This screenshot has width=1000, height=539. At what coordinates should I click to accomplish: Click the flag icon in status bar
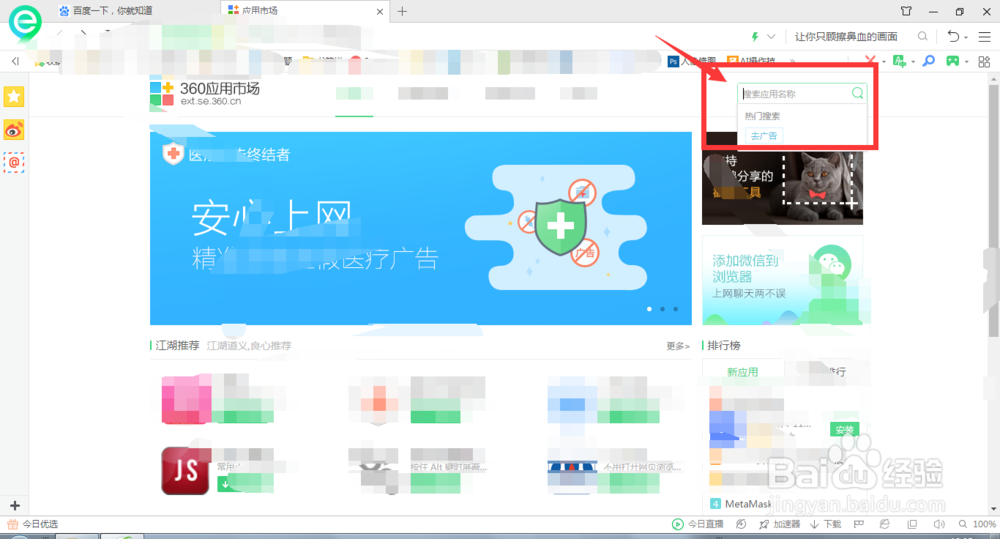coord(858,524)
